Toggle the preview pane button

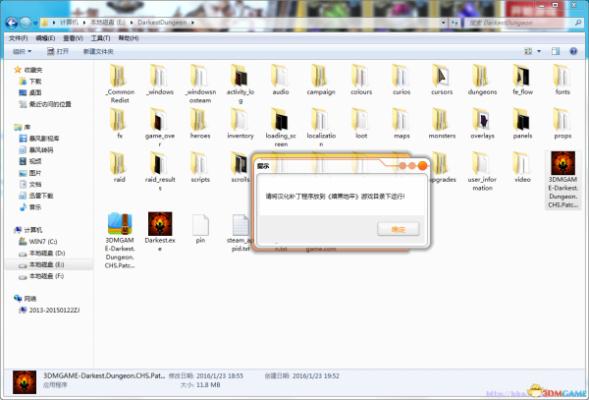(x=556, y=51)
